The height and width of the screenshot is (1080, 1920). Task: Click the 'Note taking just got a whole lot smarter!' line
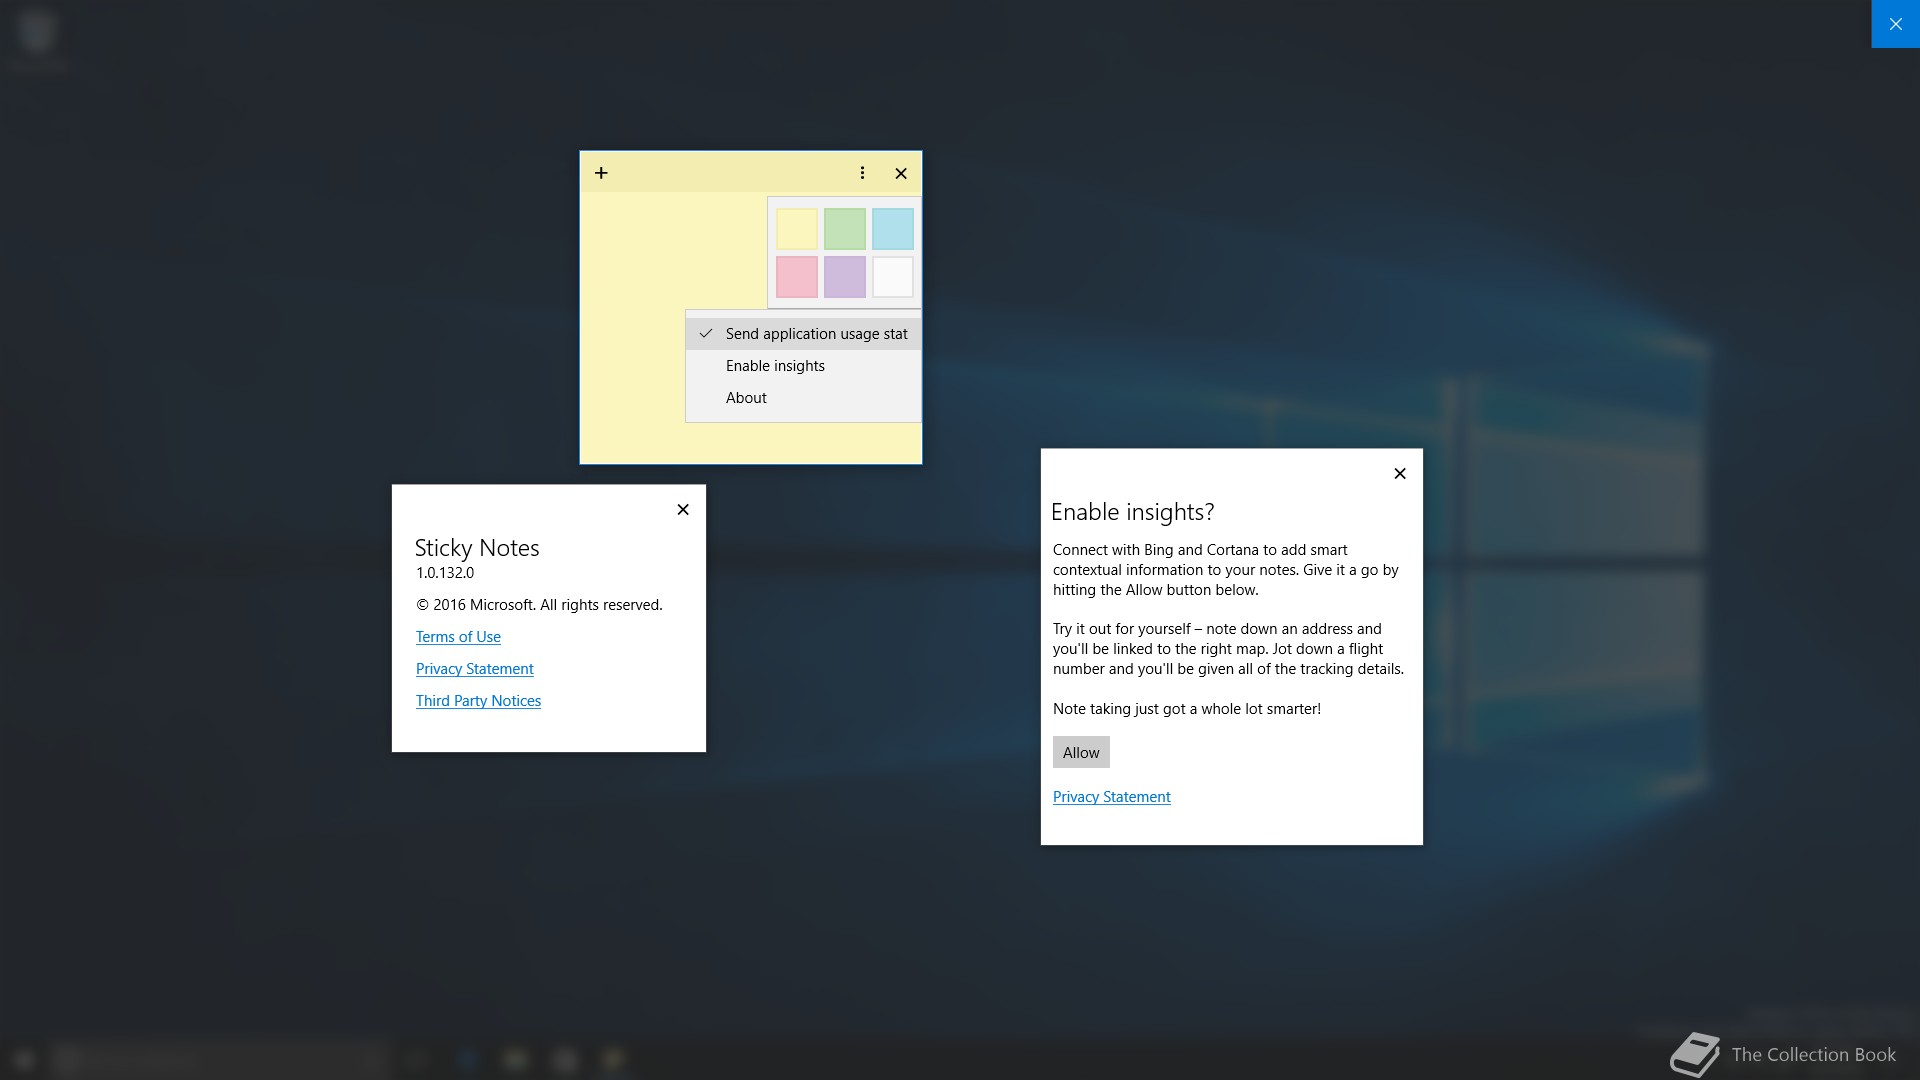(x=1186, y=709)
